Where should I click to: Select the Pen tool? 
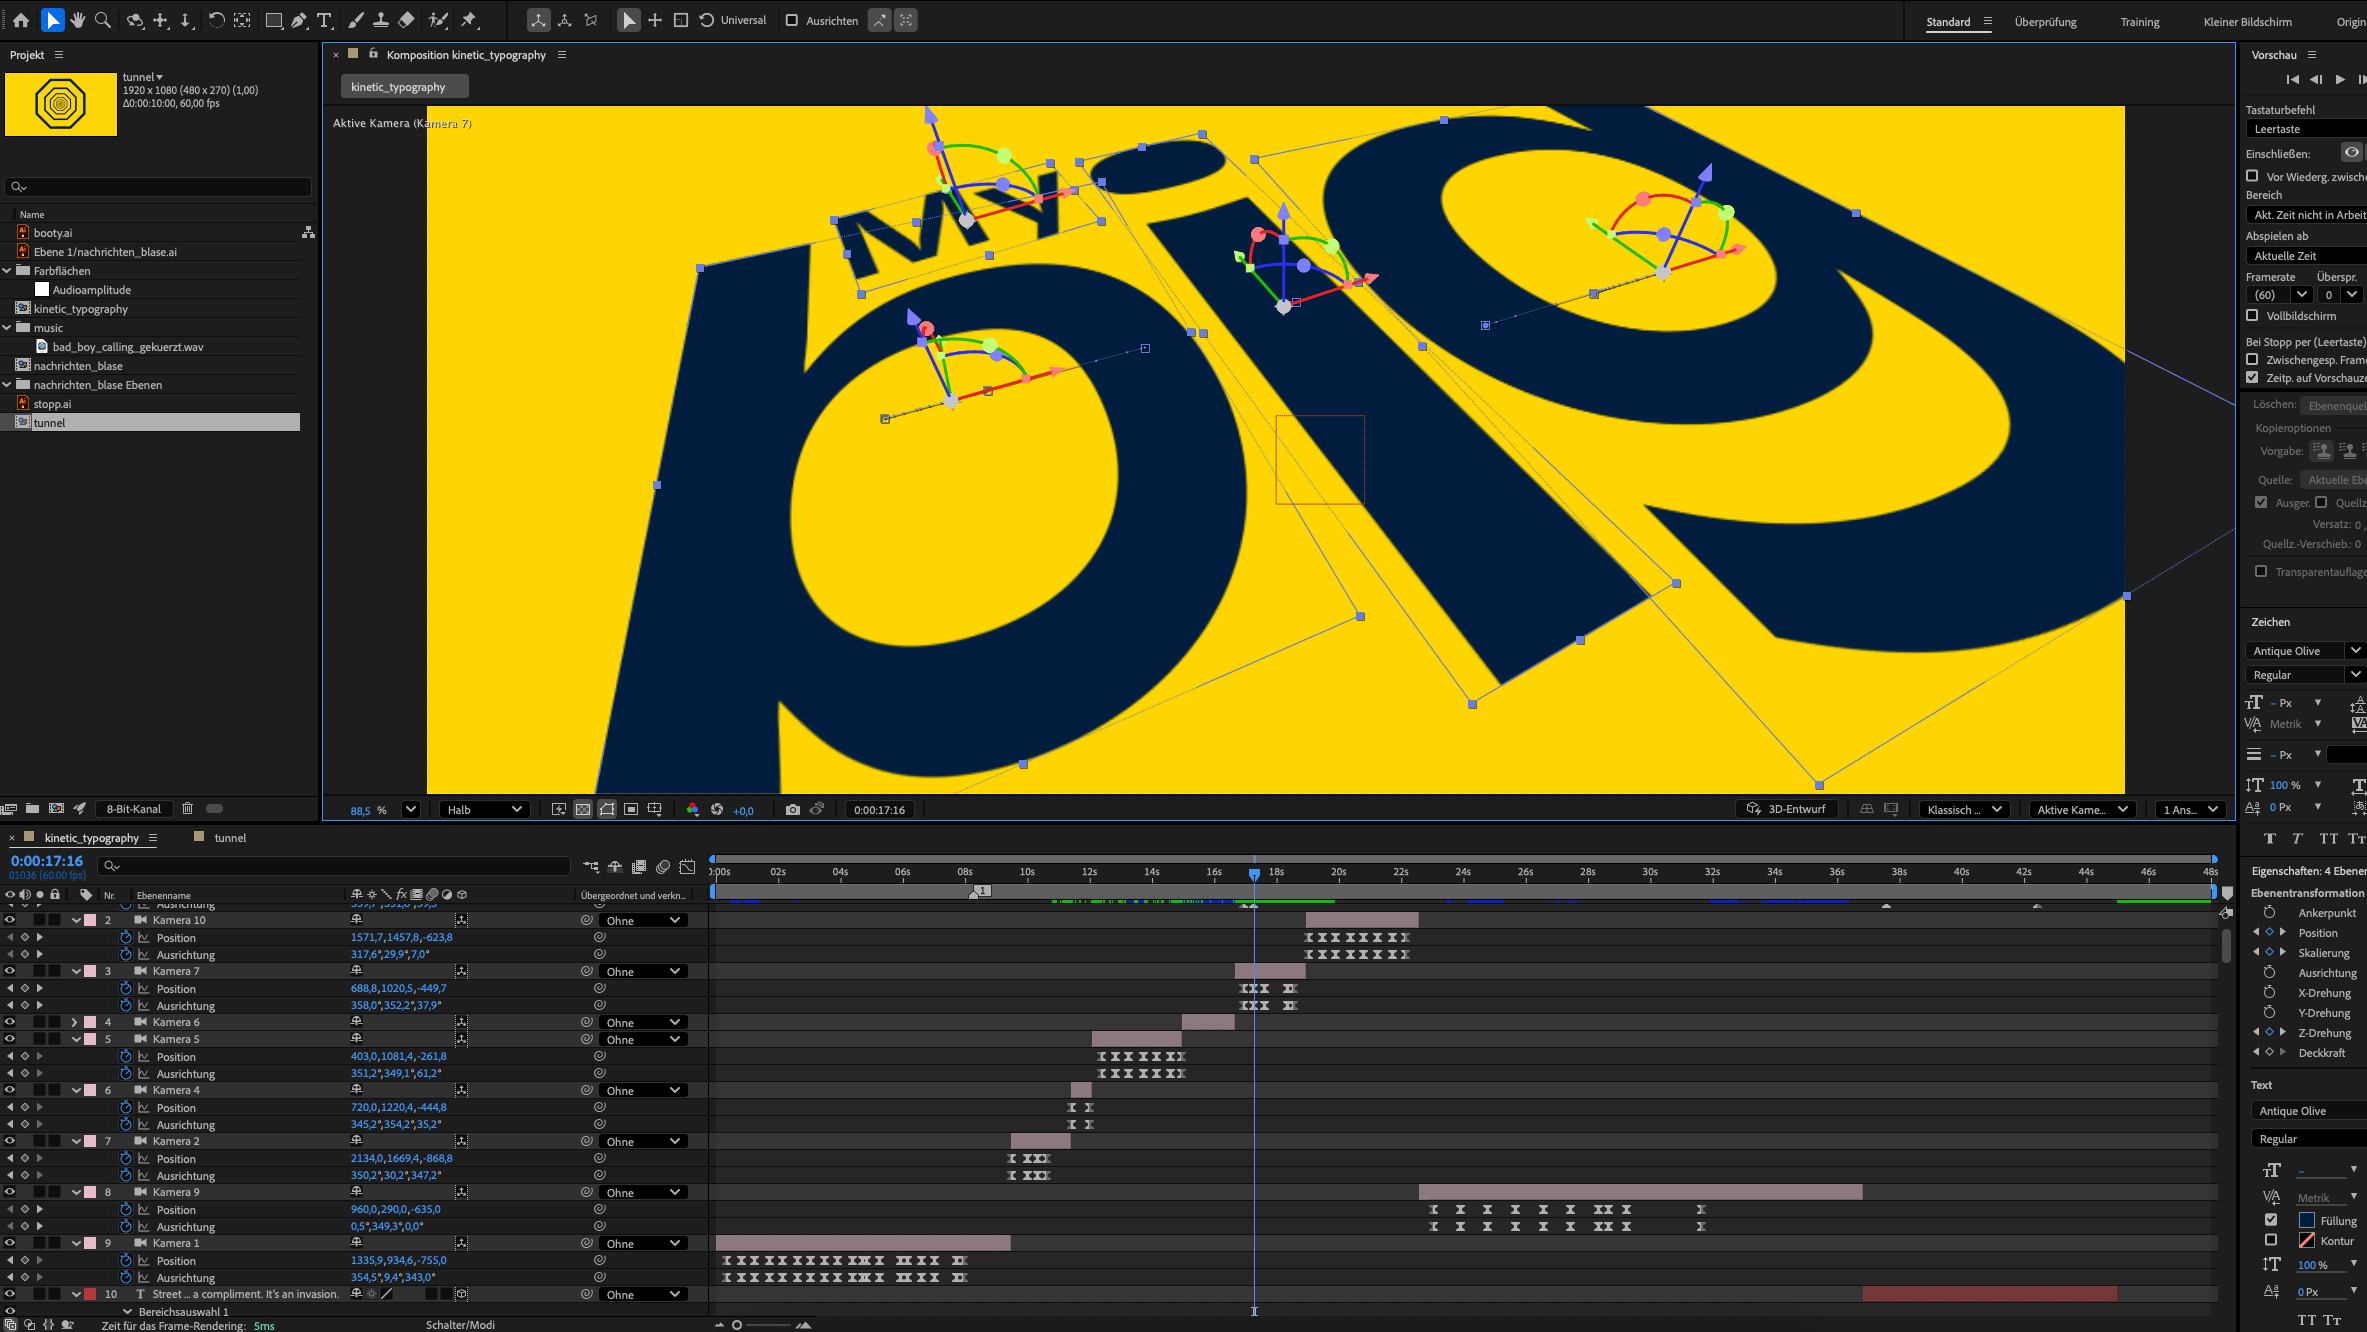point(299,20)
